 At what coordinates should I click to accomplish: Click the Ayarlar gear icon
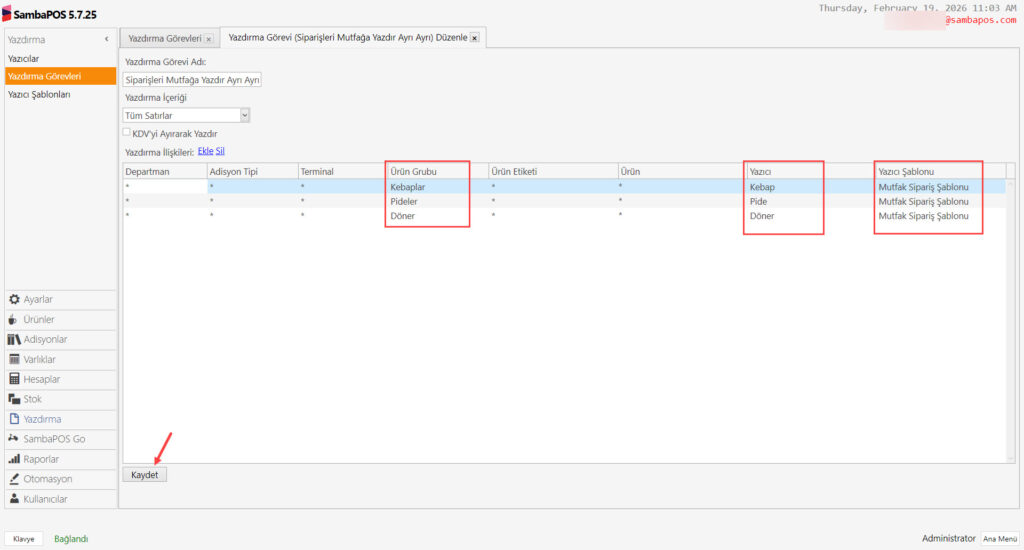14,299
